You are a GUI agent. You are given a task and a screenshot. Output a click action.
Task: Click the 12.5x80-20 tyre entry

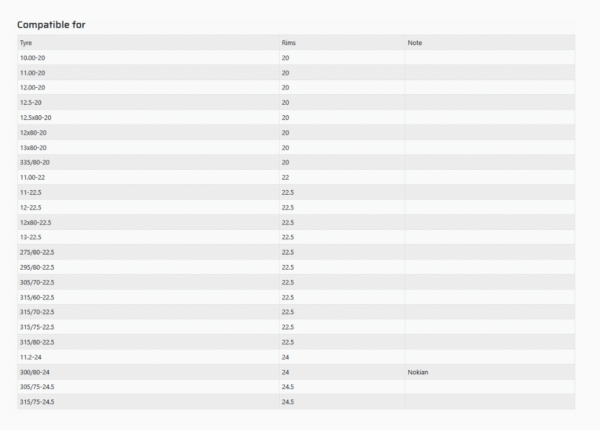click(x=36, y=118)
